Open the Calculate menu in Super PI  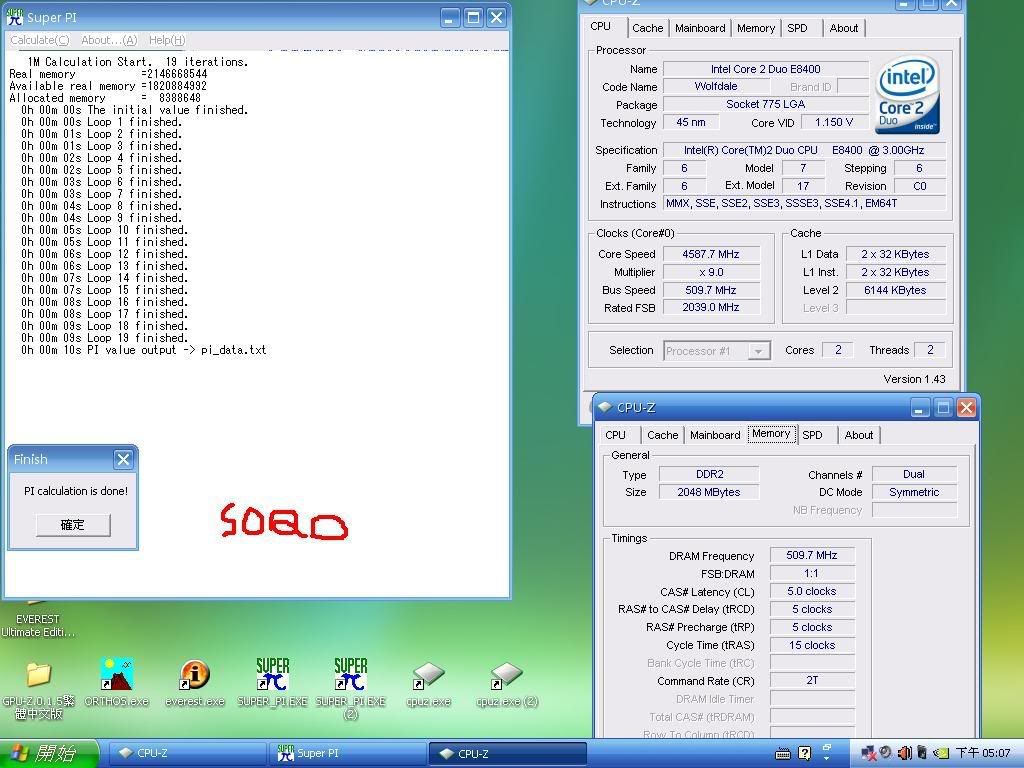tap(39, 40)
